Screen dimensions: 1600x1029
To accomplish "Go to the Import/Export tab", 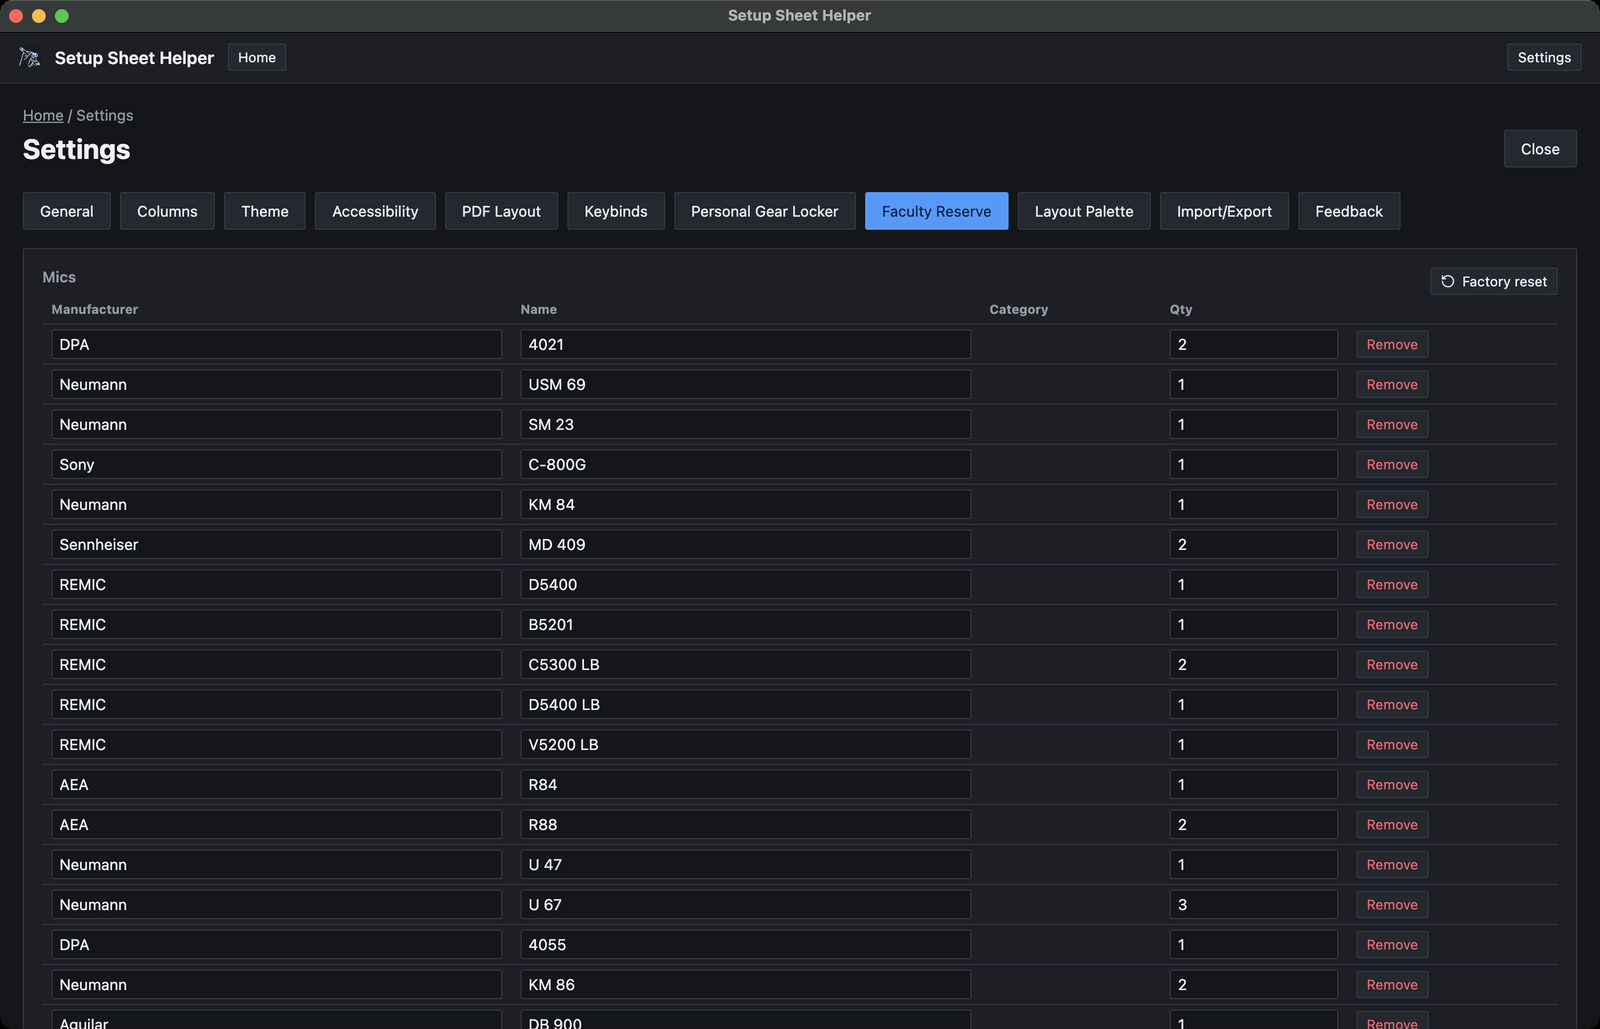I will tap(1224, 211).
